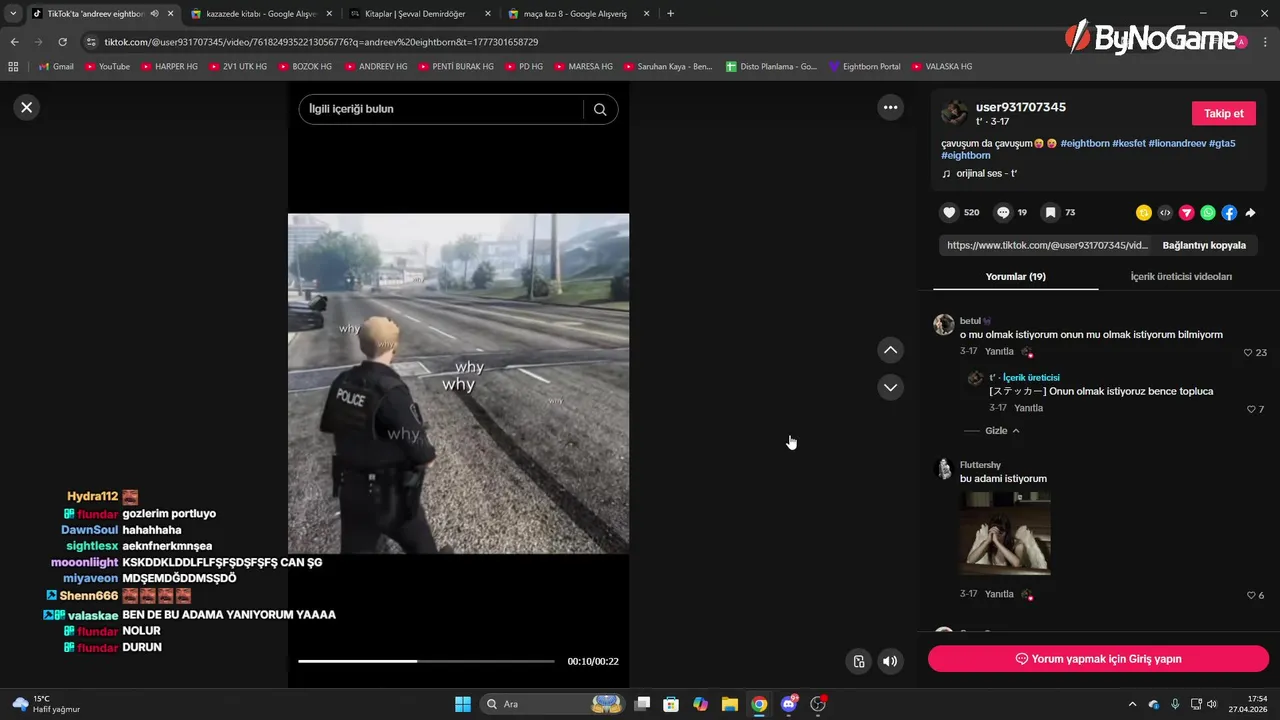Focus the 'İlgili içeriği bulun' search field
The image size is (1280, 720).
pos(440,109)
